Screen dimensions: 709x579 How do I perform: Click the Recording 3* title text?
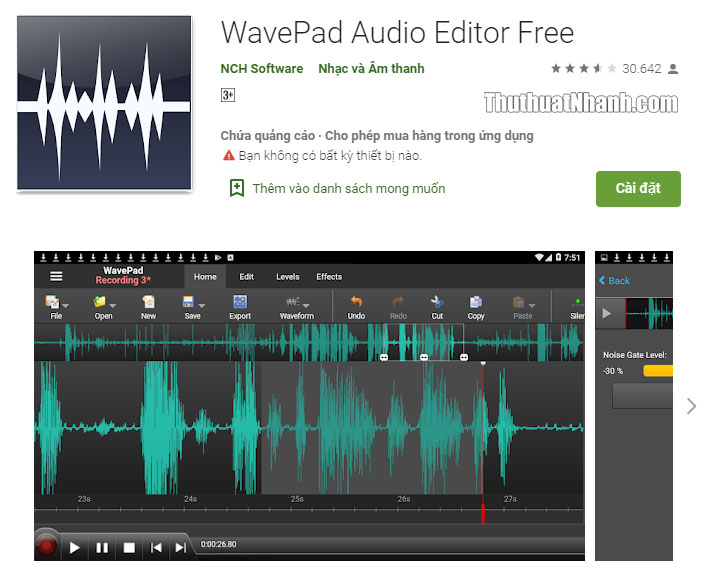point(123,280)
